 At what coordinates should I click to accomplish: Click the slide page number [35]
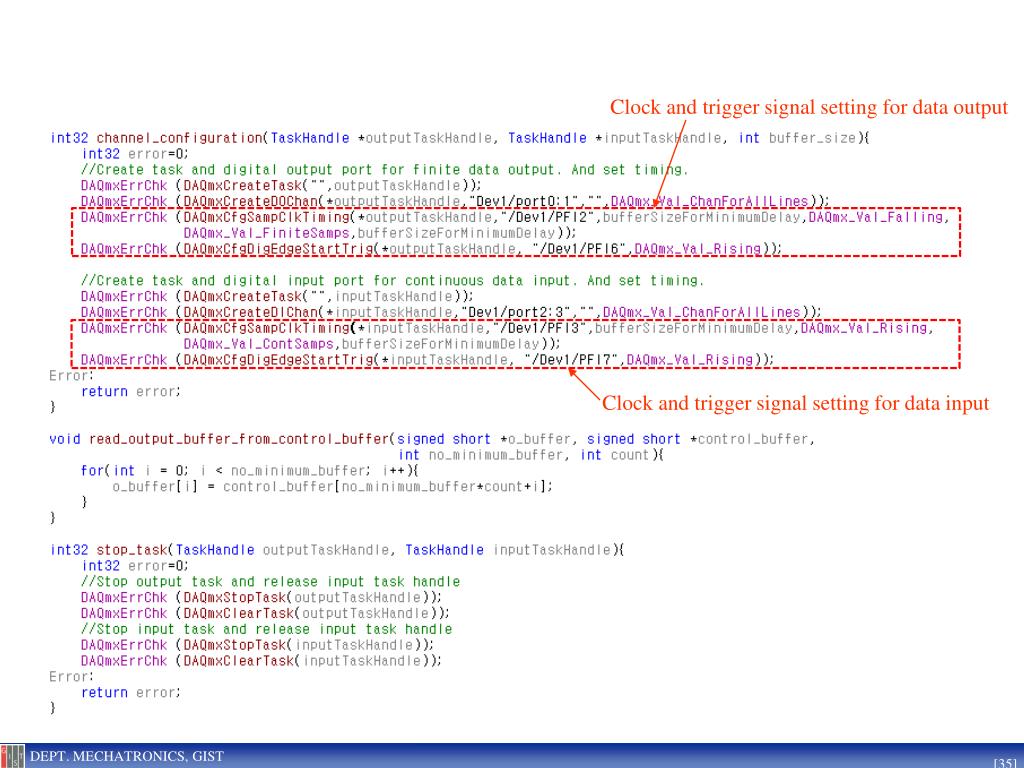coord(1006,762)
